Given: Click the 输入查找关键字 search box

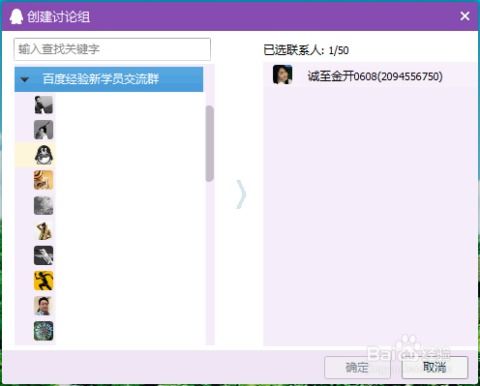Looking at the screenshot, I should click(112, 49).
